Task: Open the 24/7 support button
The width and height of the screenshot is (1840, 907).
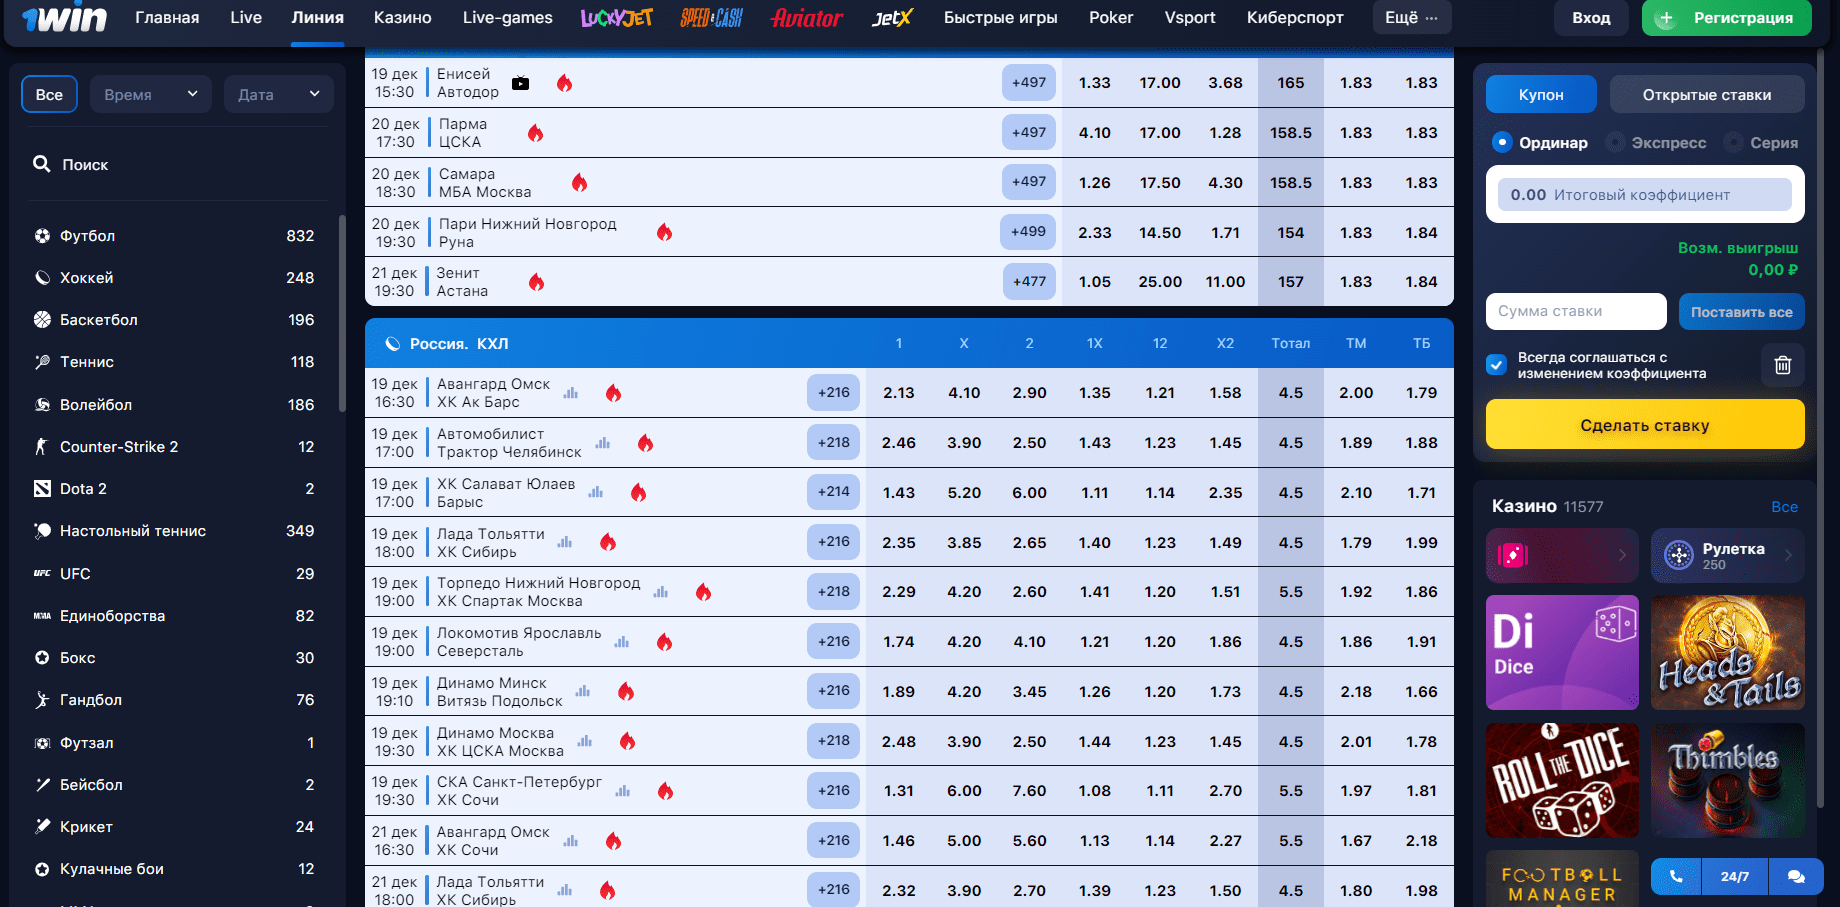Action: coord(1734,877)
